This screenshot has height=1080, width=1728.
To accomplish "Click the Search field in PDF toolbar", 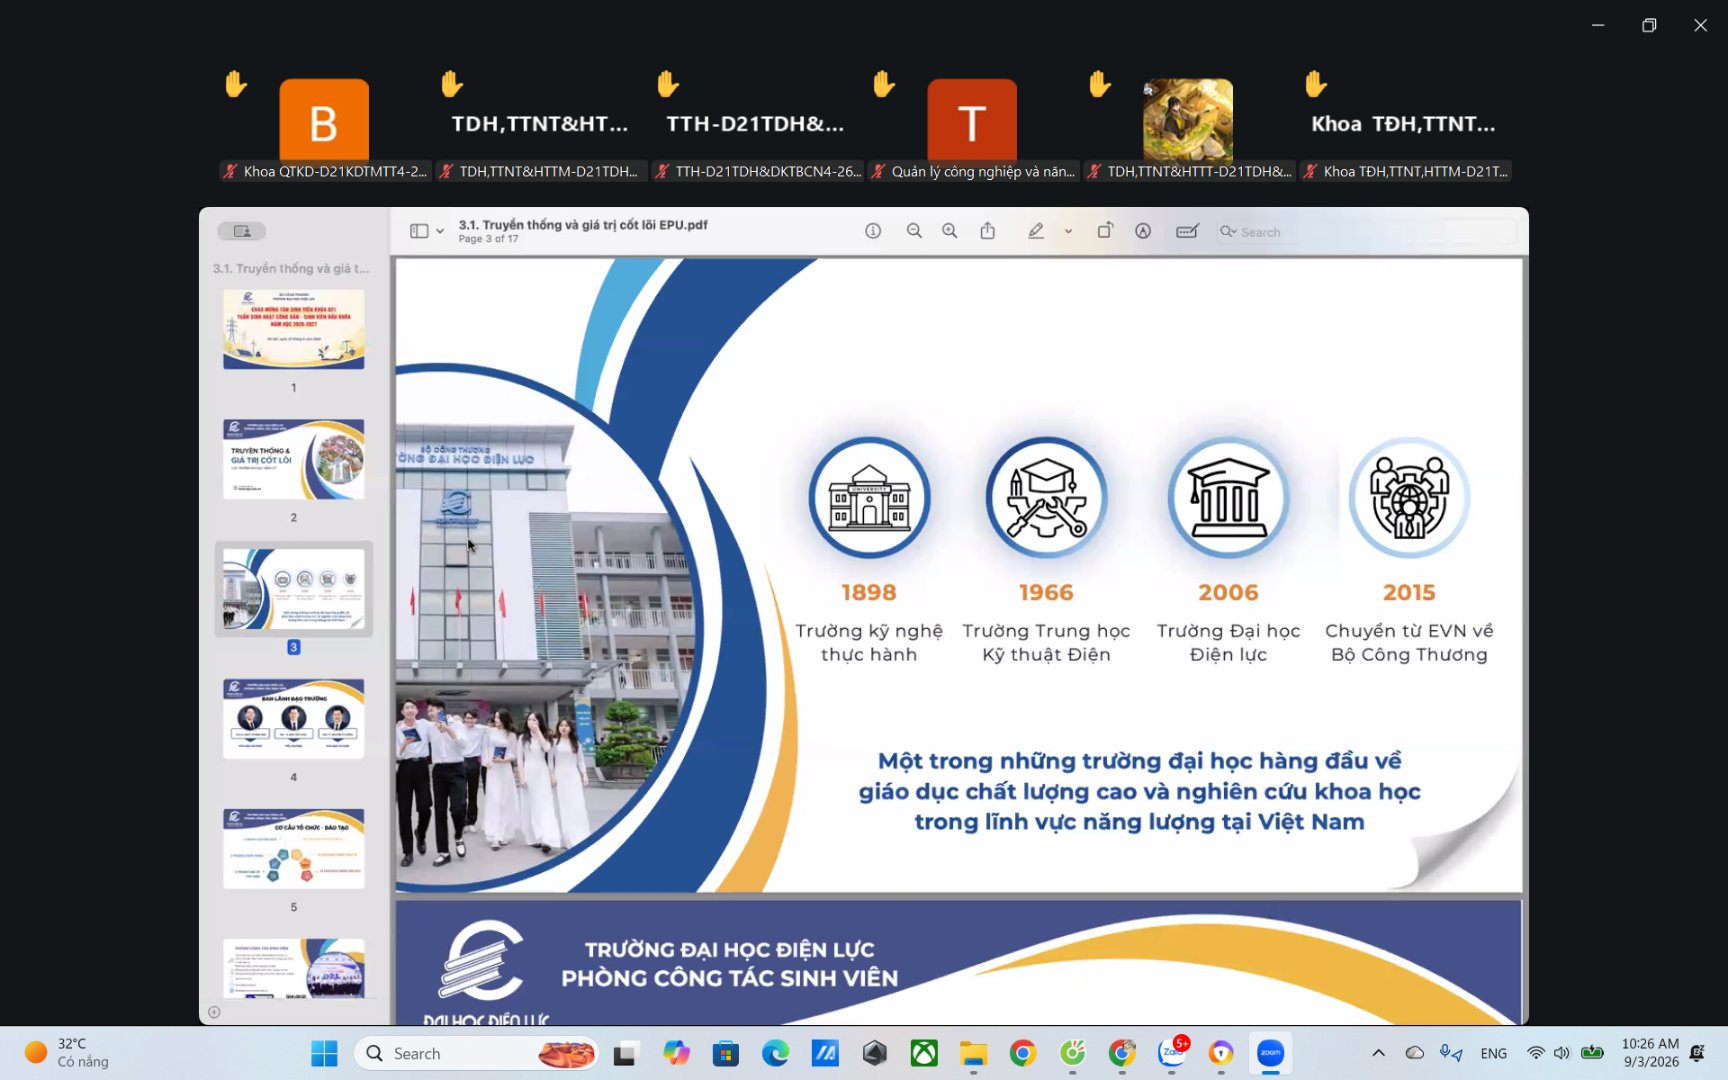I will [1366, 231].
